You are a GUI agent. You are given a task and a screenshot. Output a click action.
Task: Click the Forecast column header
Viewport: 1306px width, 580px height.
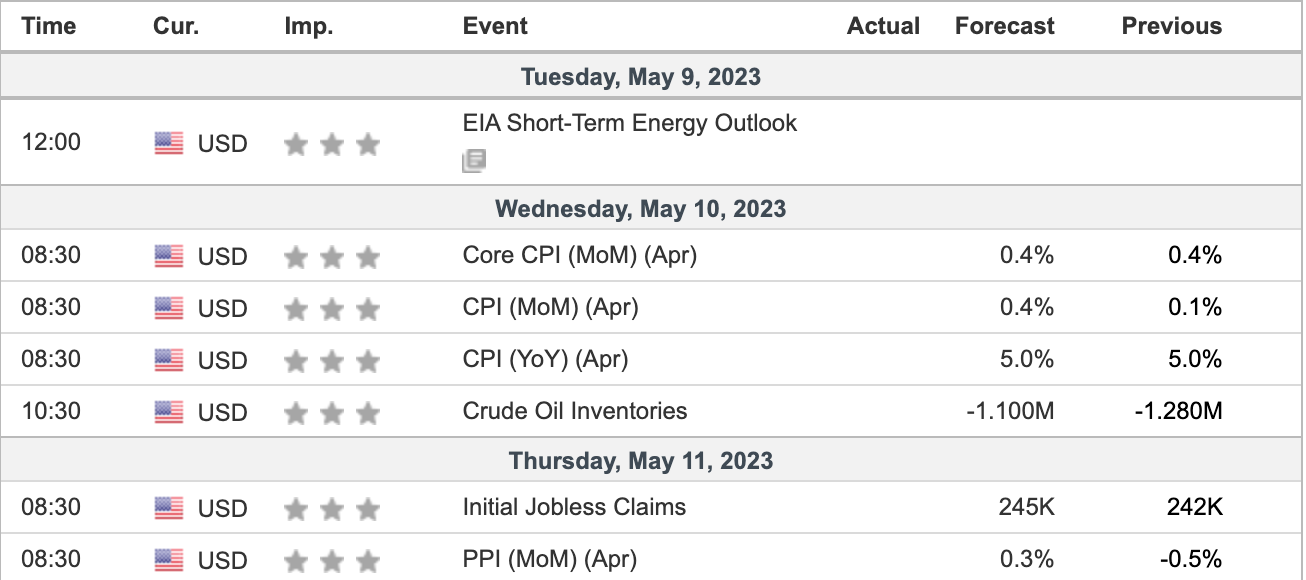point(1004,27)
